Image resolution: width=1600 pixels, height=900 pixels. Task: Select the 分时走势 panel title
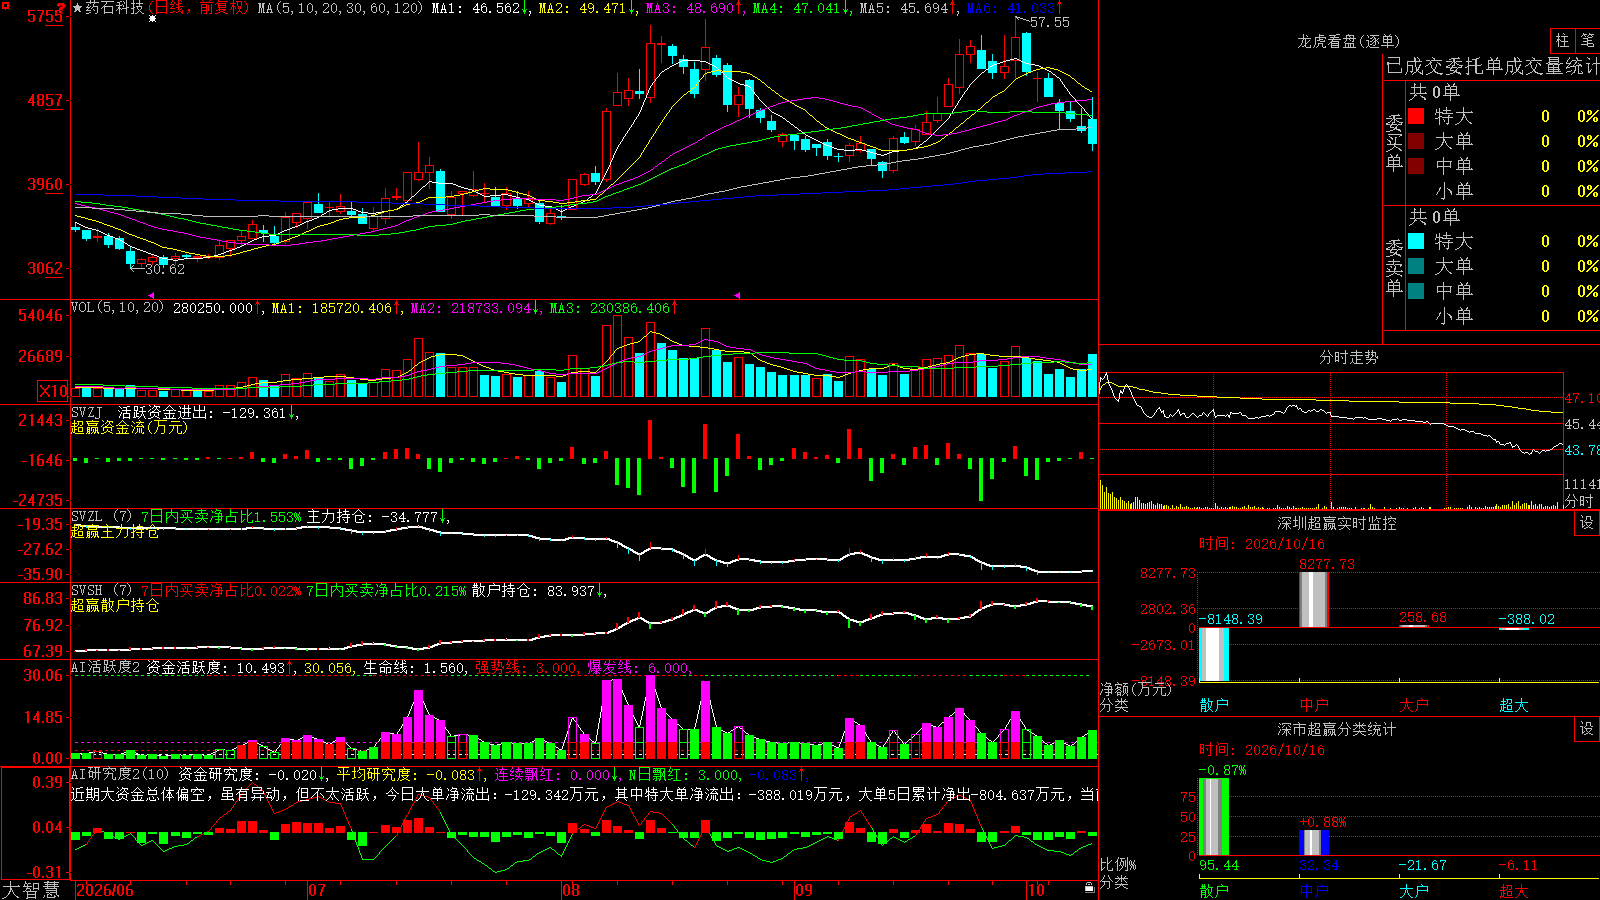[1349, 357]
